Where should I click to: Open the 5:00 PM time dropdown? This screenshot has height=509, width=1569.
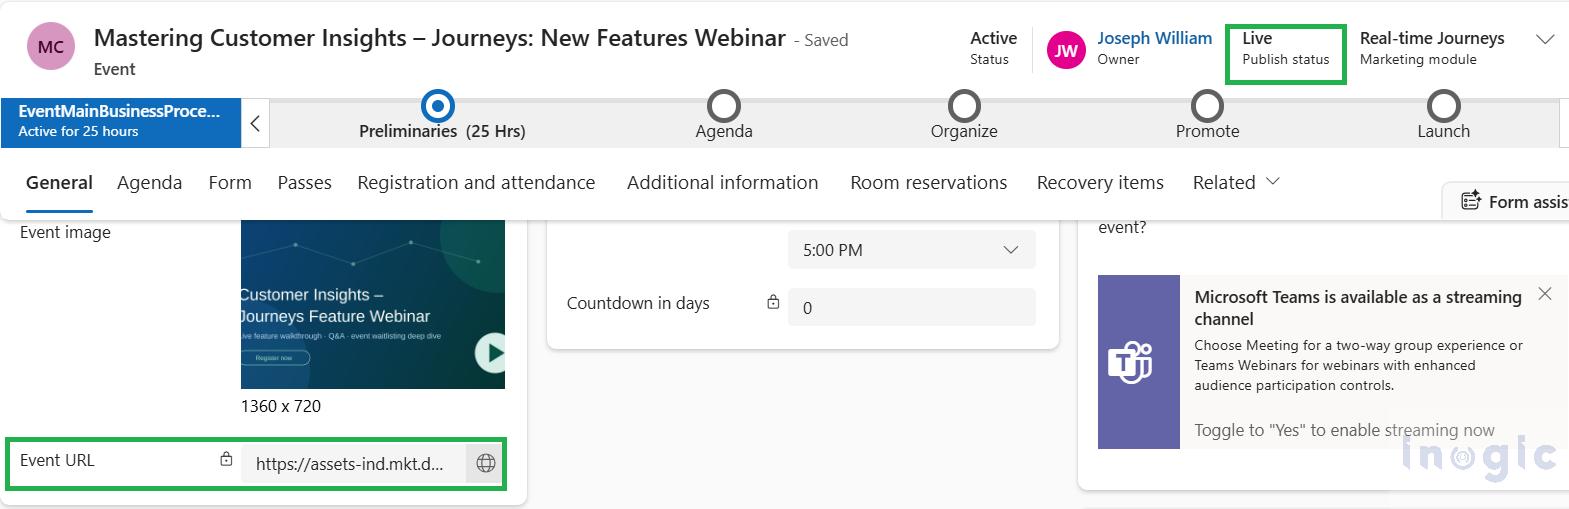(911, 250)
